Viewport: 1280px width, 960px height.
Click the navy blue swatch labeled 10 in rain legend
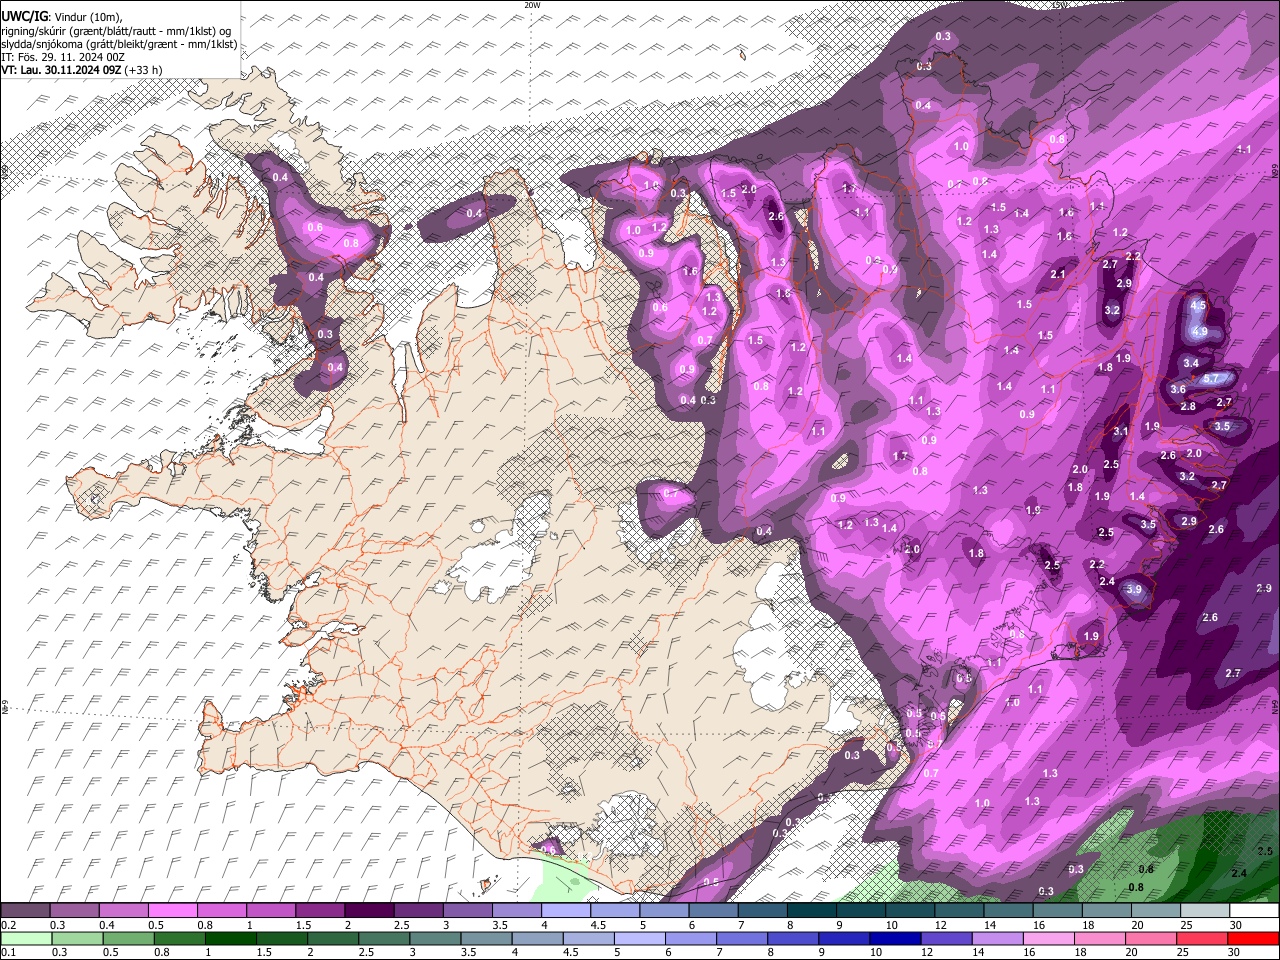(x=894, y=938)
